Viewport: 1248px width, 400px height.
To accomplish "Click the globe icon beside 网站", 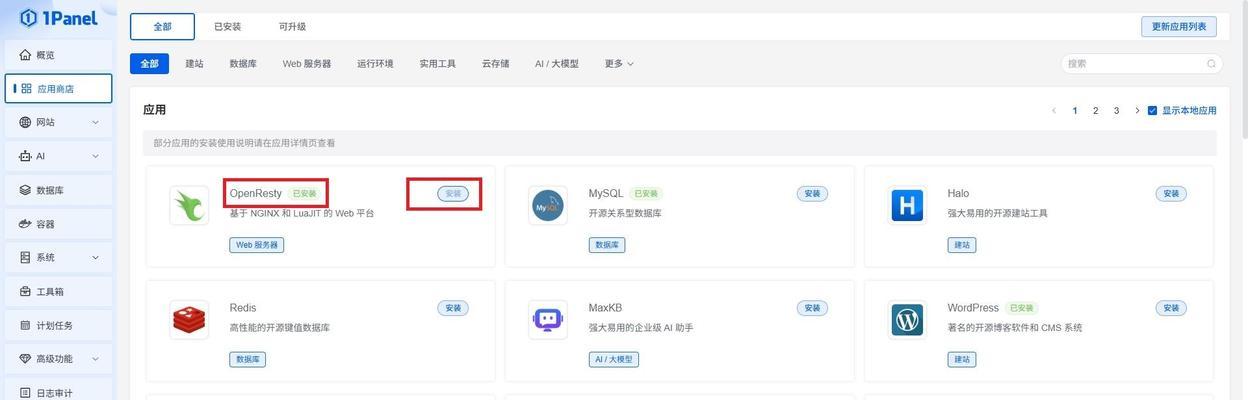I will [x=25, y=122].
